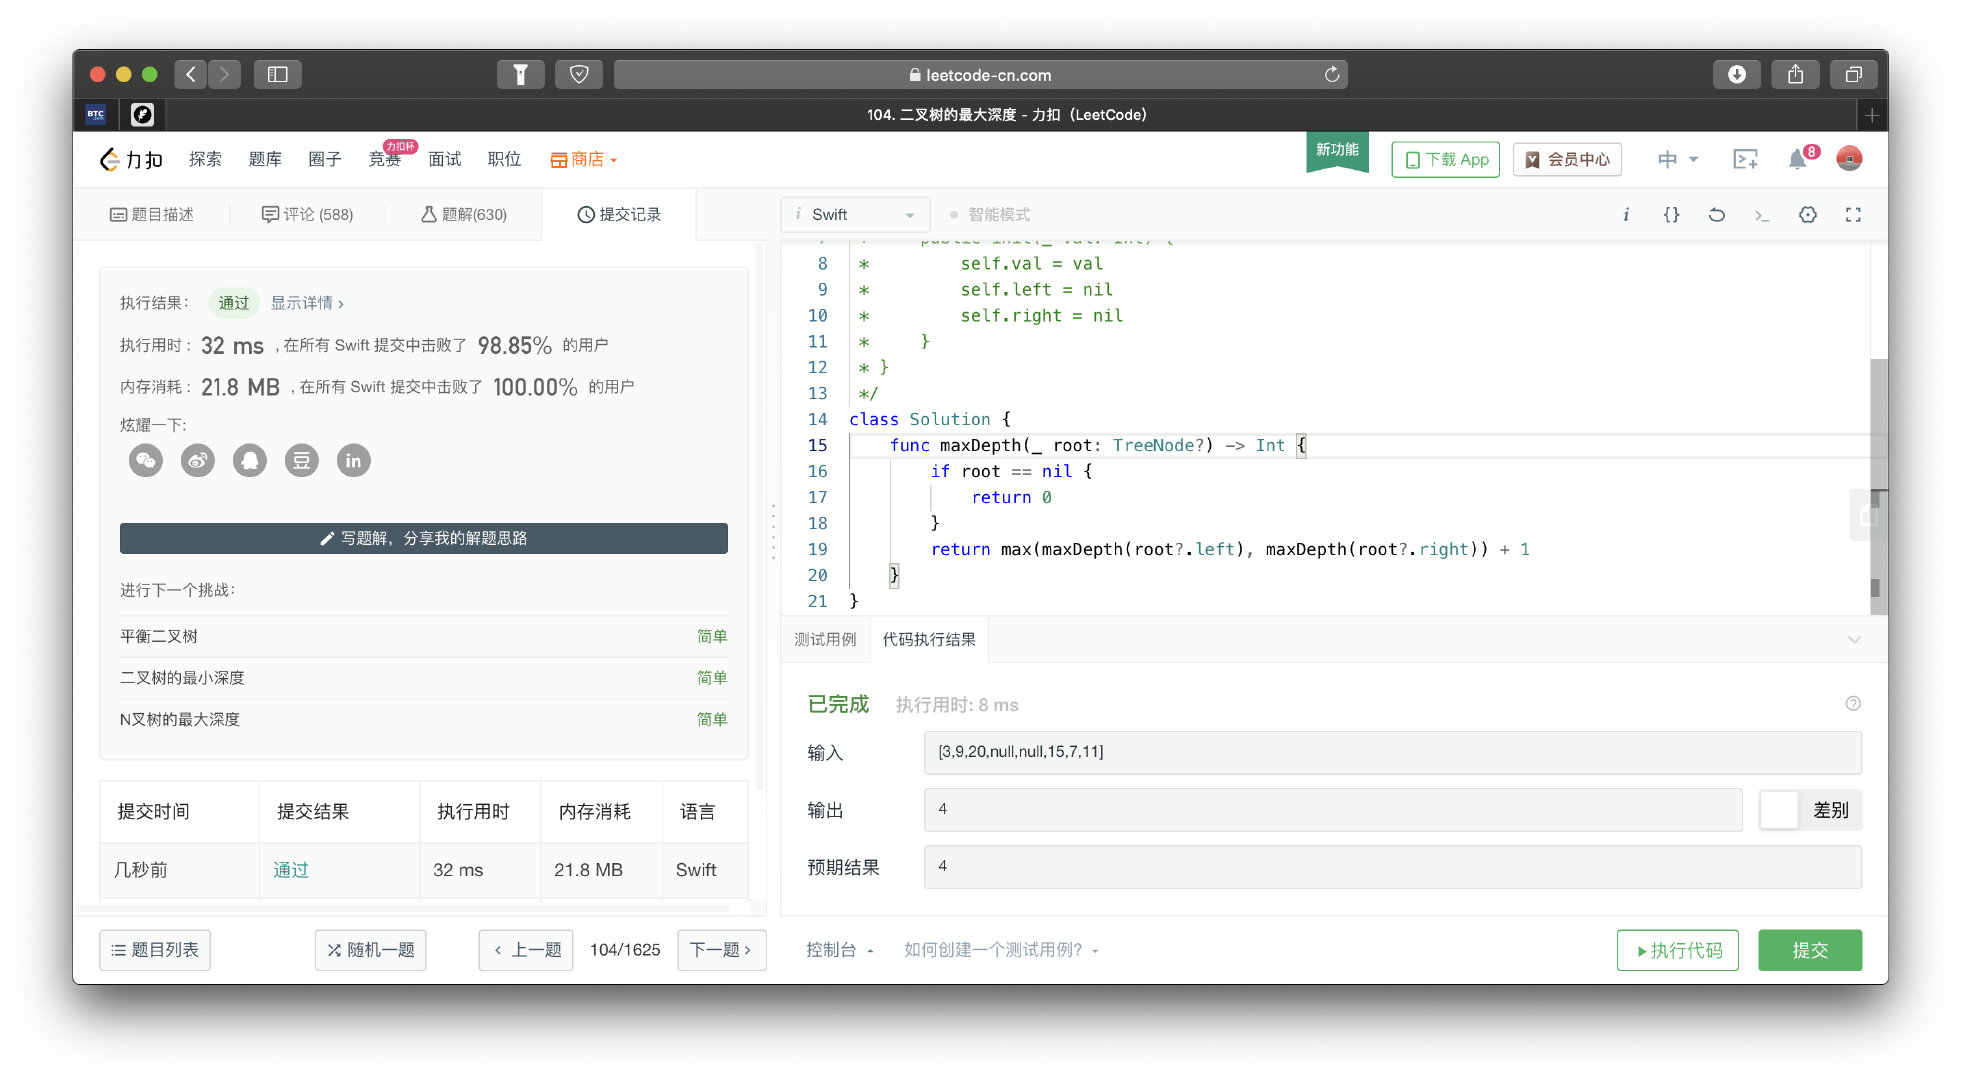Expand the 控制台 console toggle
Screen dimensions: 1961x1080
coord(840,950)
